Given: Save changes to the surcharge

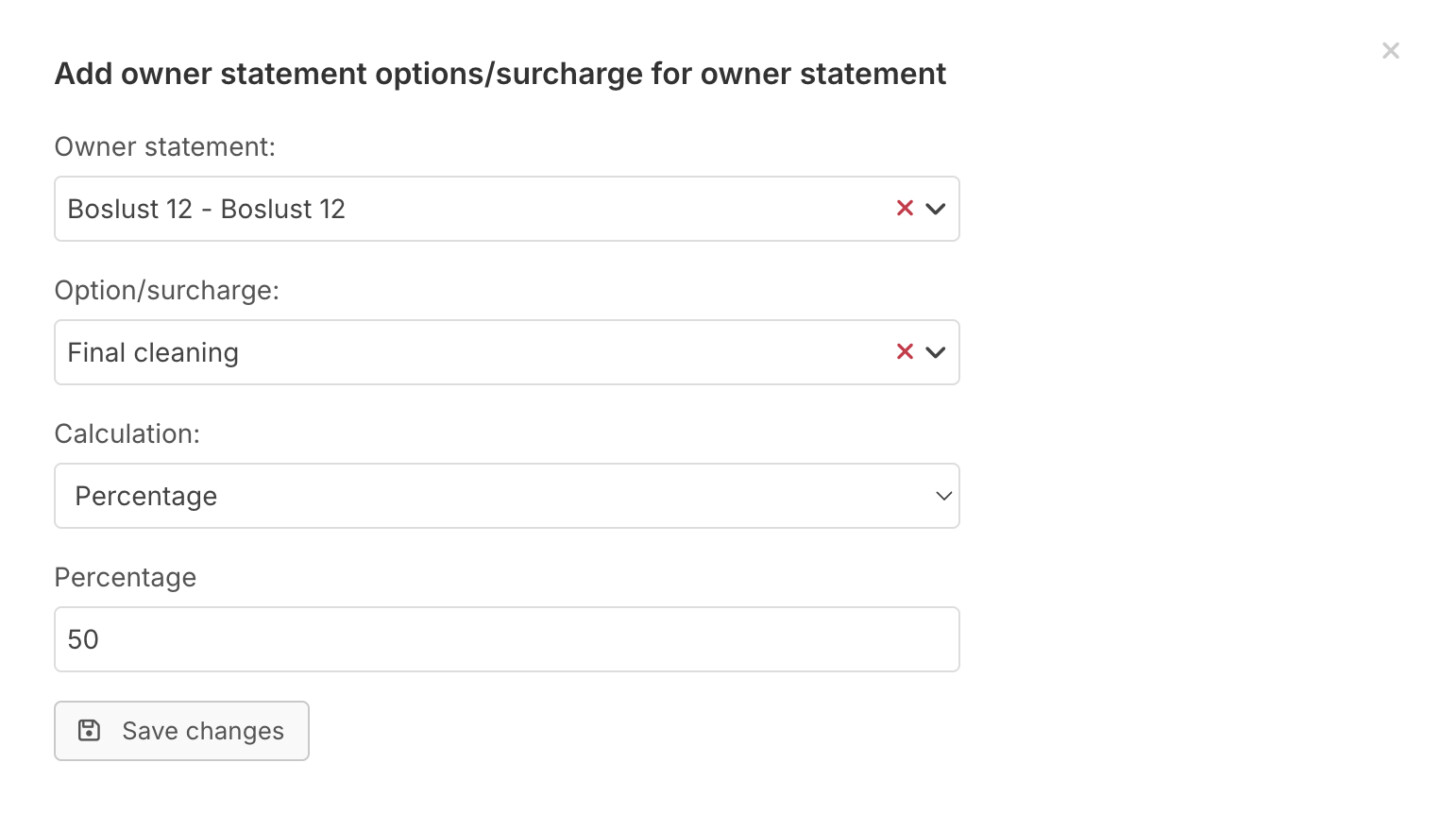Looking at the screenshot, I should (x=181, y=730).
